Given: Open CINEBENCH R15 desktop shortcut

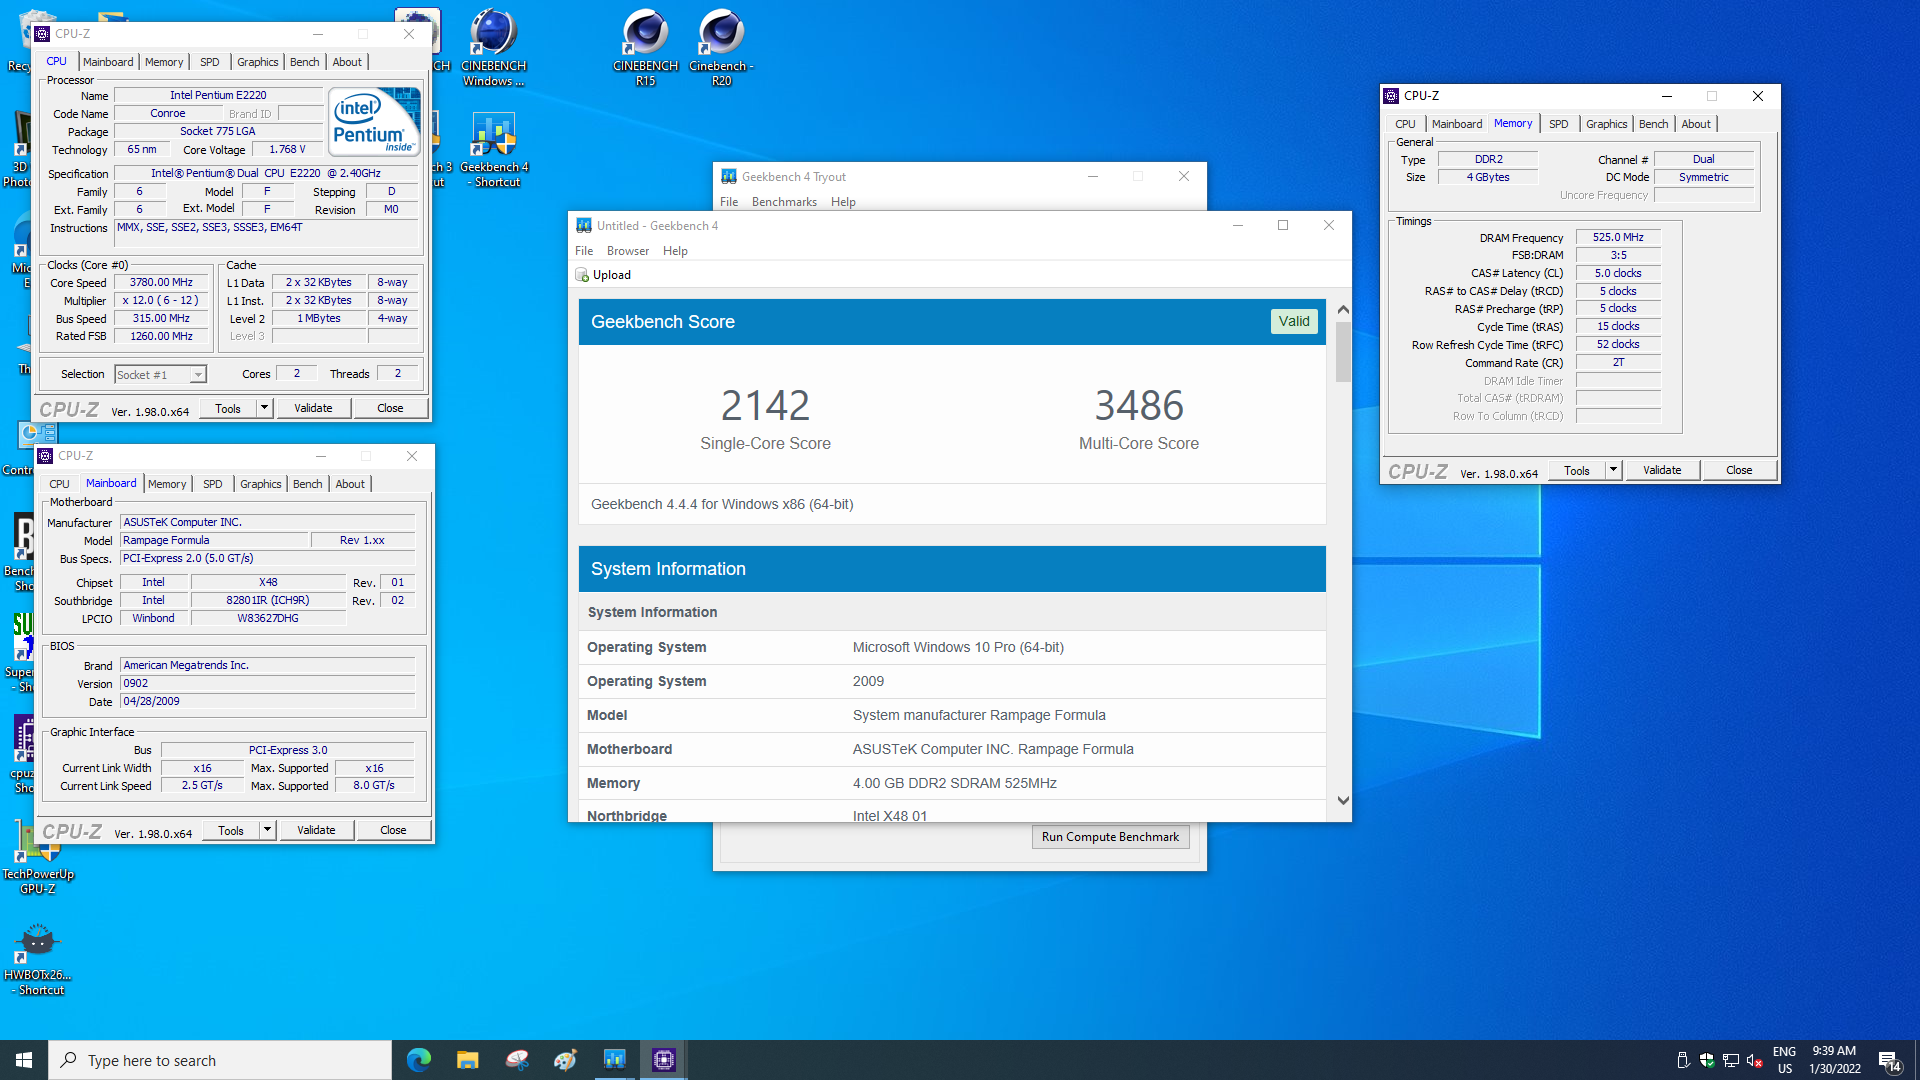Looking at the screenshot, I should [x=645, y=47].
